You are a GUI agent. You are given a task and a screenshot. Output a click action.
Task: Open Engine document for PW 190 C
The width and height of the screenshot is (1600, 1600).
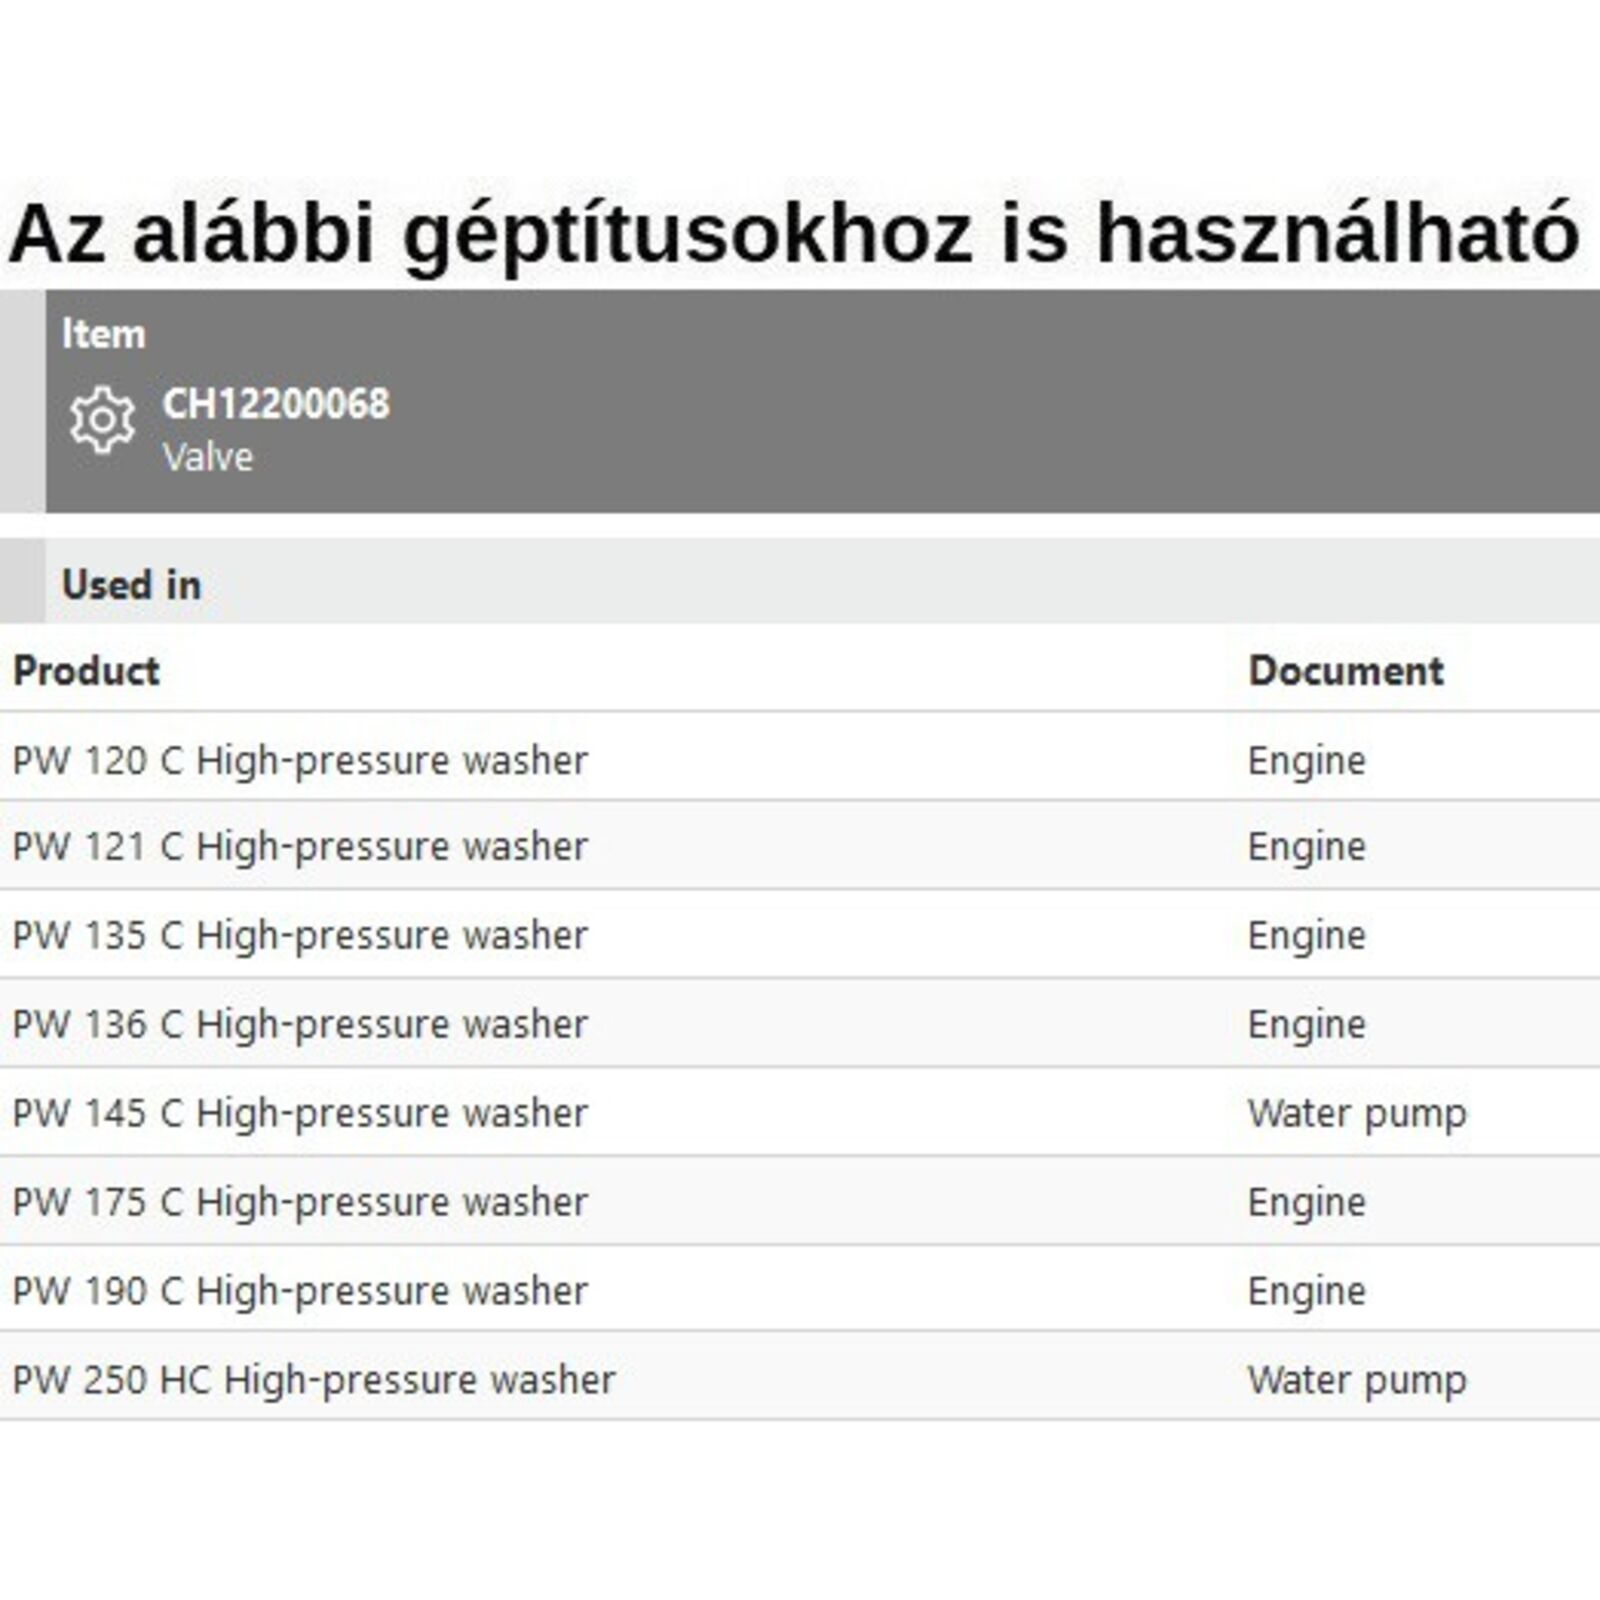click(1306, 1292)
